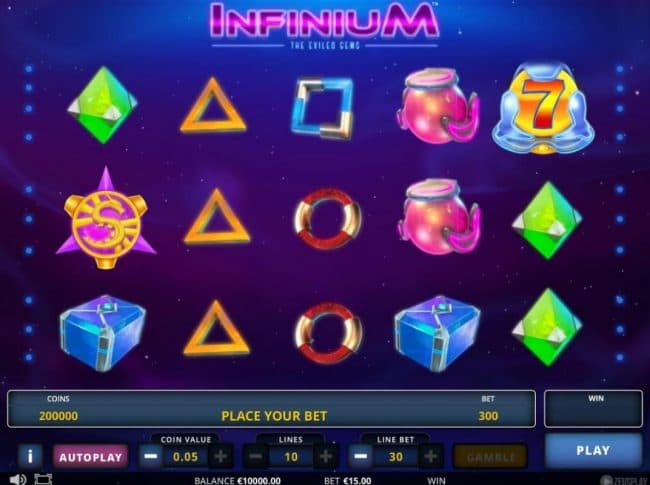650x485 pixels.
Task: Decrease the number of lines
Action: click(256, 456)
